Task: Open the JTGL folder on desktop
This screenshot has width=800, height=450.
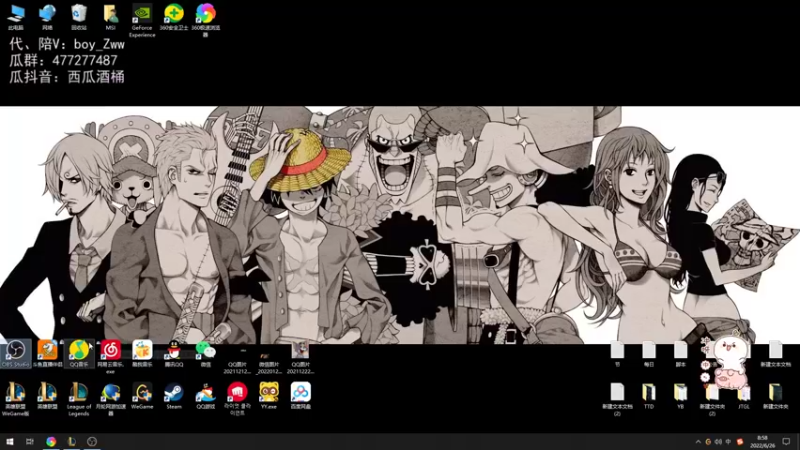Action: pos(744,396)
